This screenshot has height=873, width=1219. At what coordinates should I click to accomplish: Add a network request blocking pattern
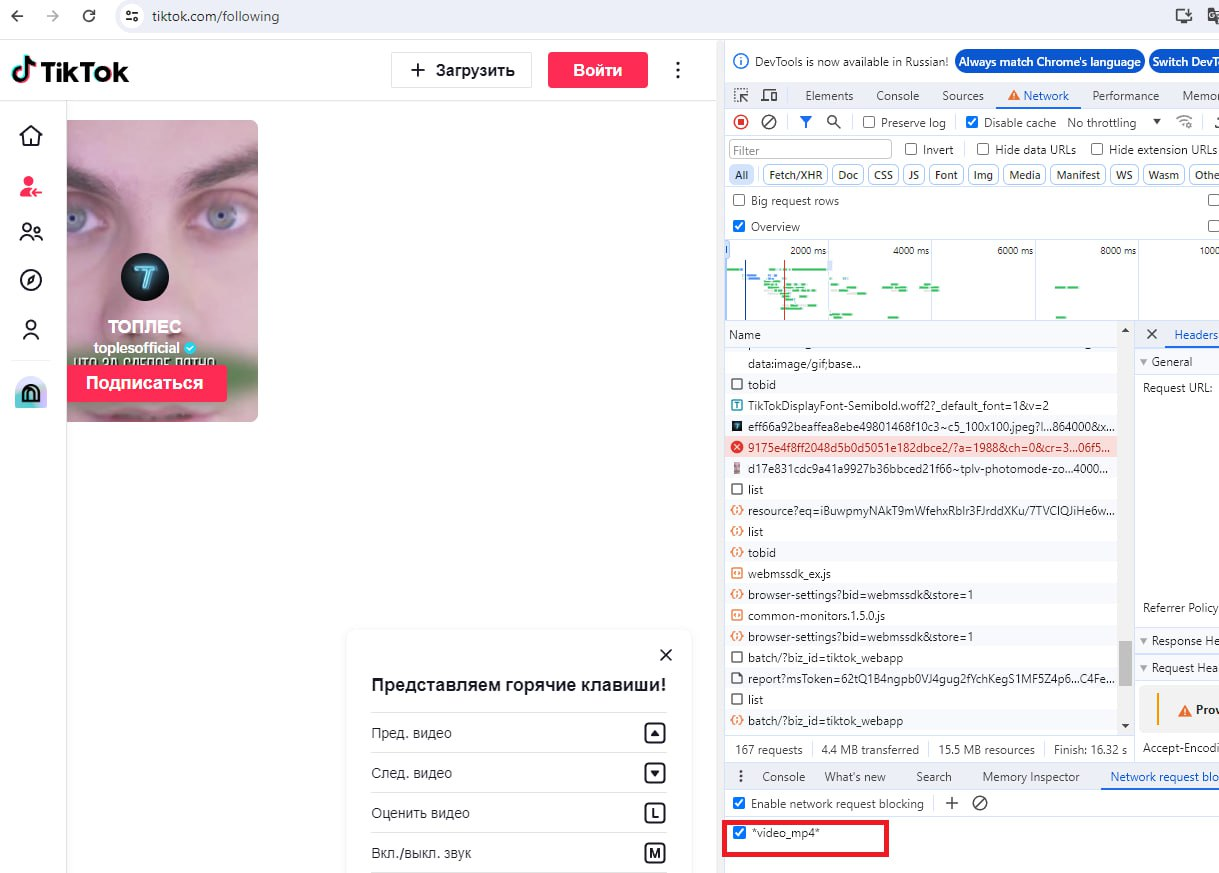pos(952,803)
